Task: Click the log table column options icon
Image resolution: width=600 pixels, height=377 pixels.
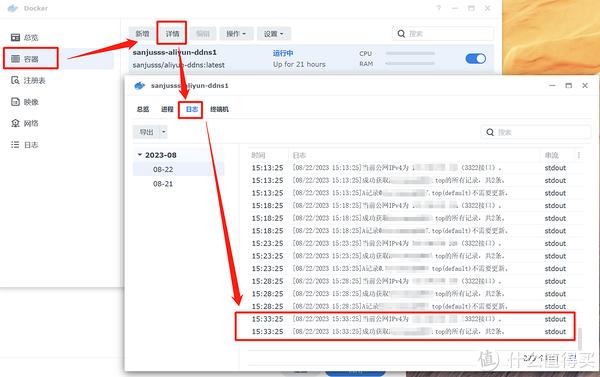Action: [579, 155]
